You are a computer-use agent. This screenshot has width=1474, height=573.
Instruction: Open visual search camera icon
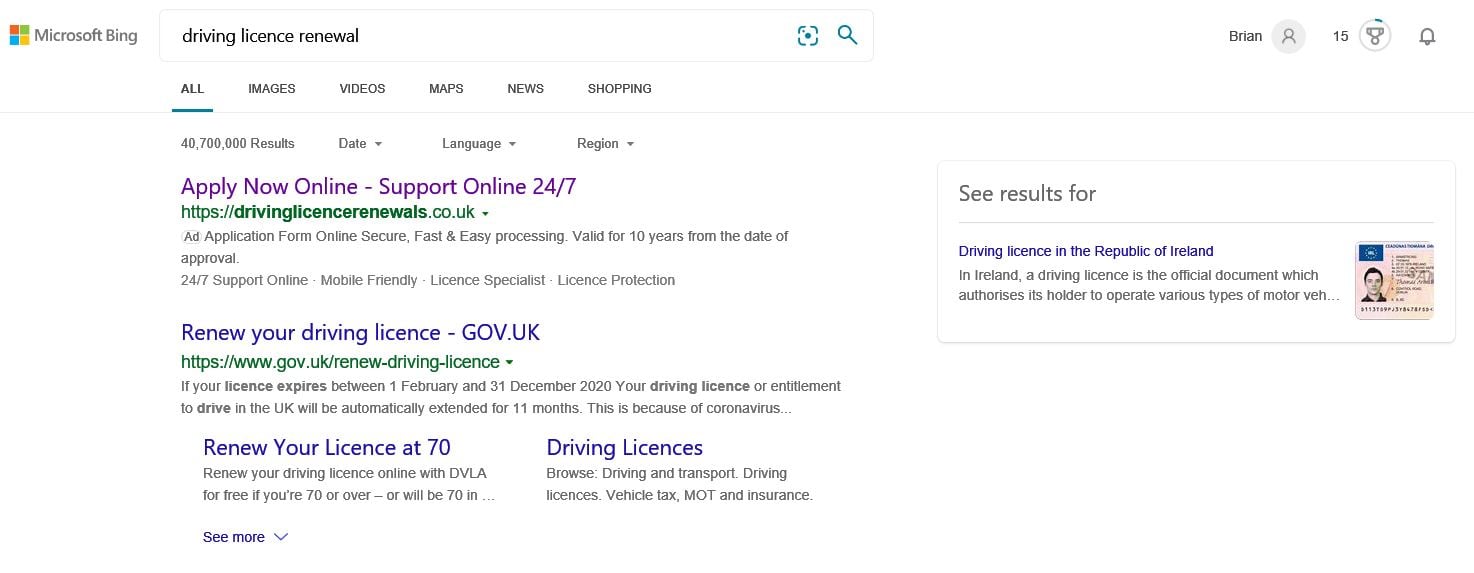tap(808, 36)
